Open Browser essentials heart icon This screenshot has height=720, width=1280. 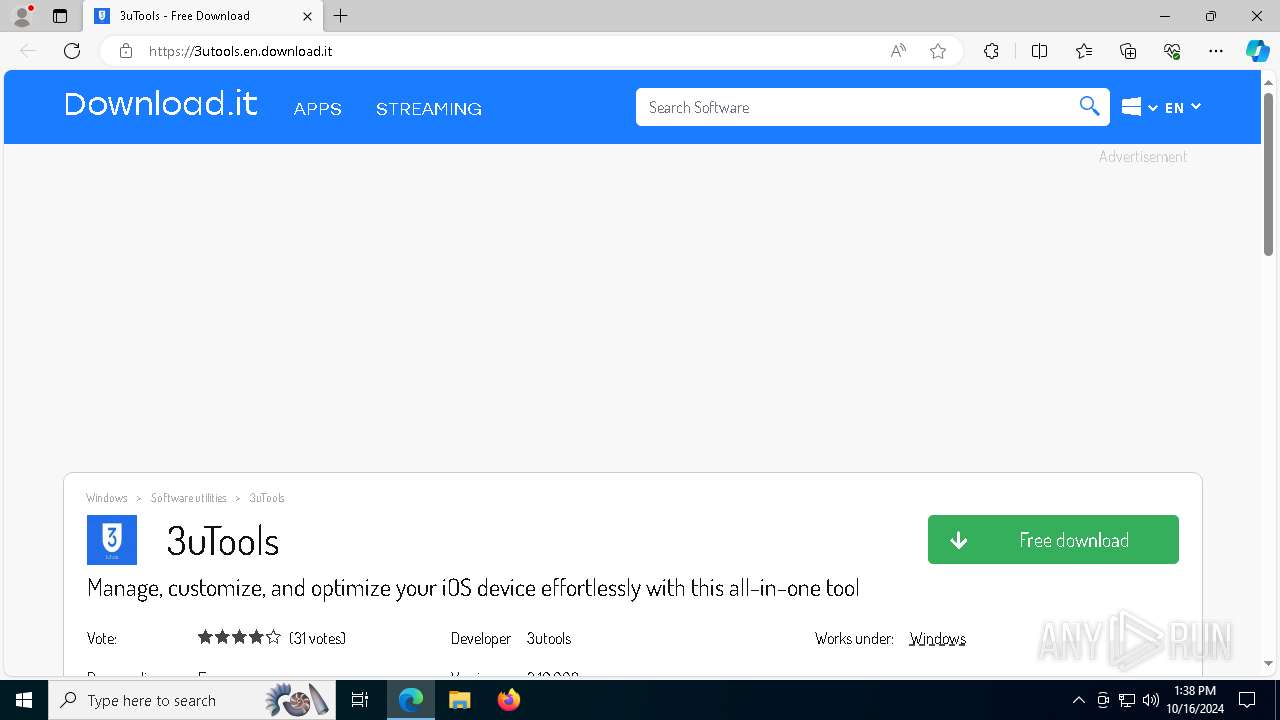coord(1172,51)
